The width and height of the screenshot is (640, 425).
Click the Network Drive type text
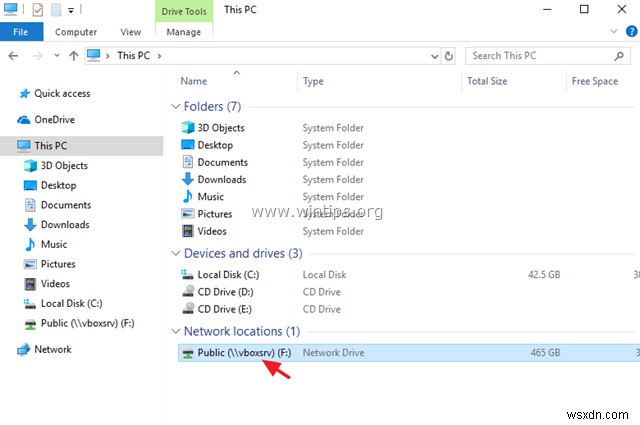(333, 353)
